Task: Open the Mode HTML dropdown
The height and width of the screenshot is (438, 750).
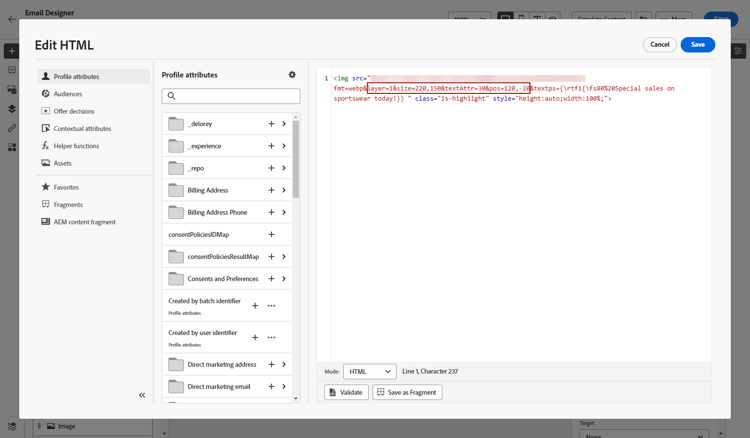Action: [x=370, y=372]
